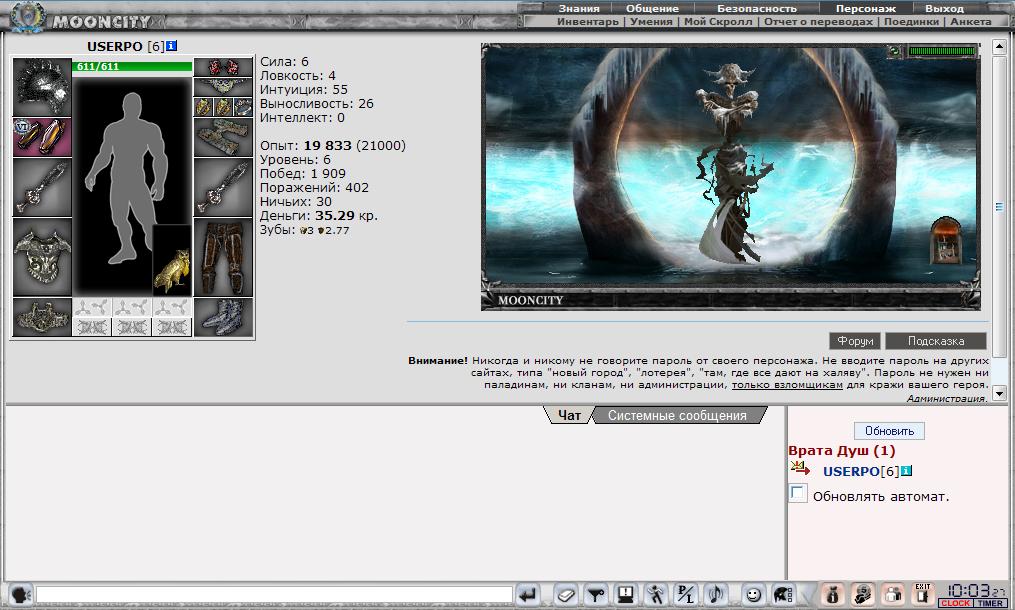Enable the 'Обновлять автомат.' checkbox
Viewport: 1015px width, 610px height.
(798, 493)
